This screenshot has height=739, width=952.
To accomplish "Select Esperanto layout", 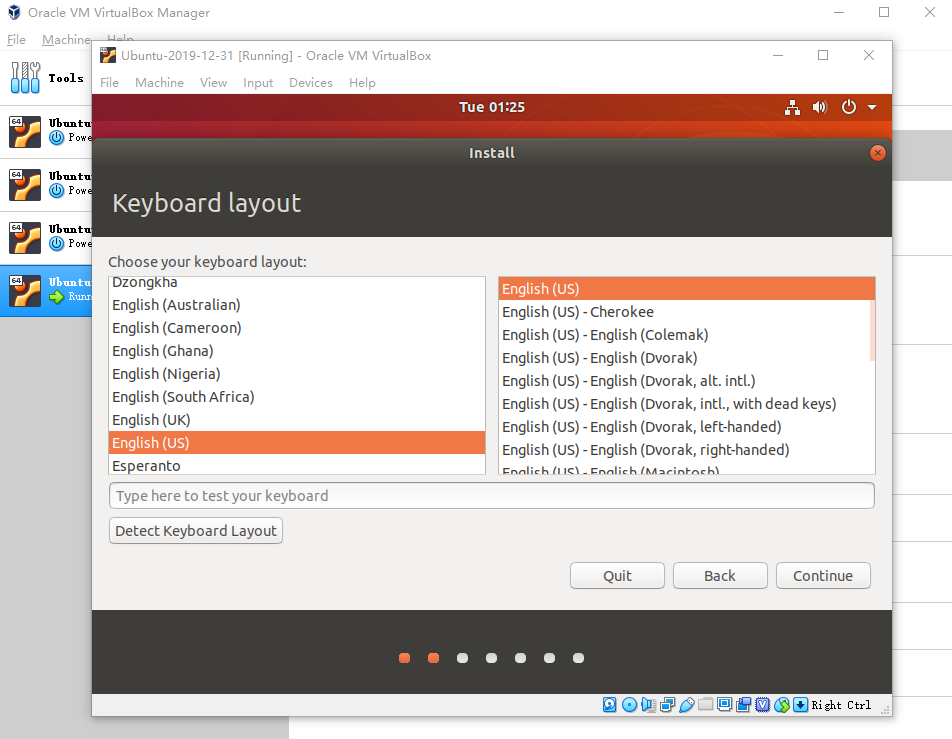I will pyautogui.click(x=297, y=465).
